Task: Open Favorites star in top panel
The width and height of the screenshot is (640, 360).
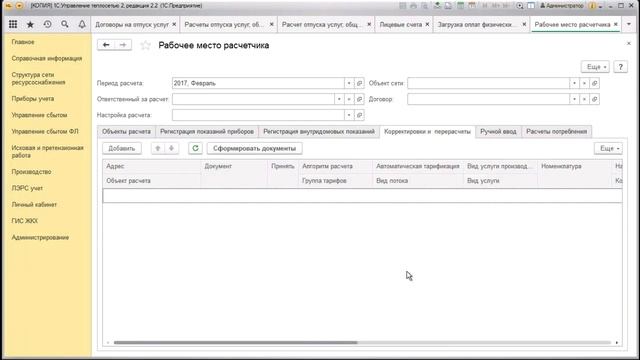Action: (30, 24)
